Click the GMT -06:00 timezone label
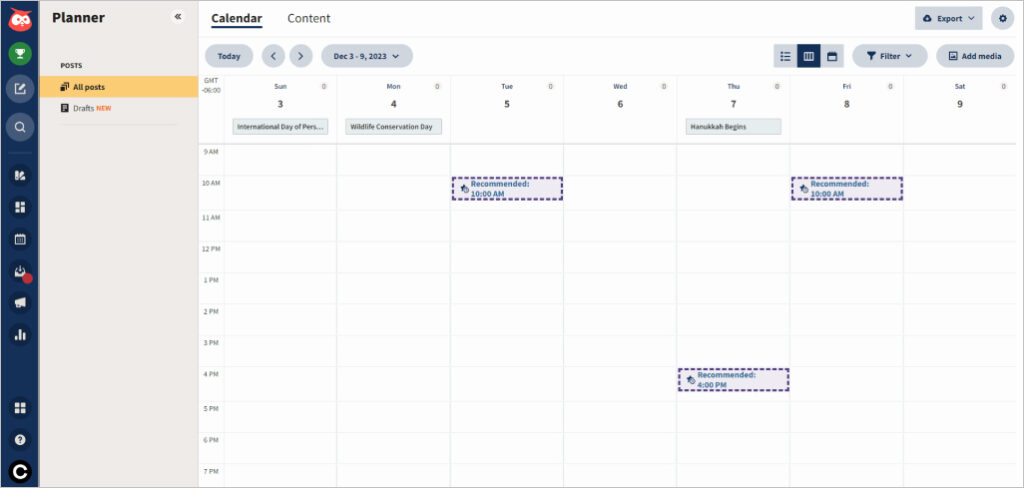This screenshot has width=1024, height=488. point(211,86)
